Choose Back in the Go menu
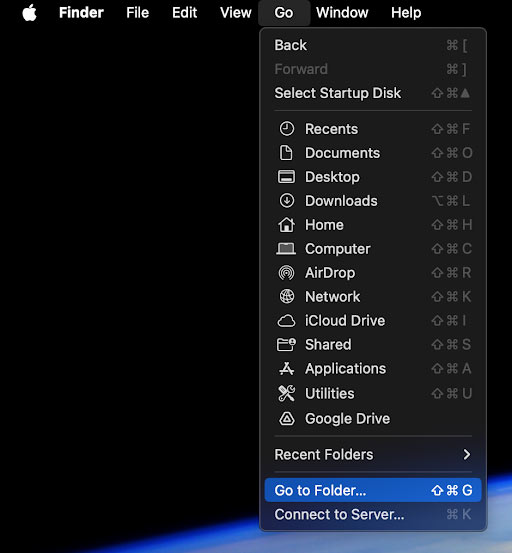This screenshot has height=553, width=512. pos(373,45)
